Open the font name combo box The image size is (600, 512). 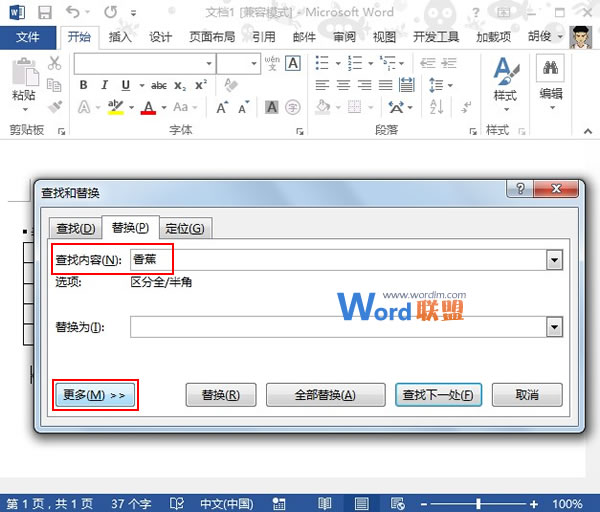(x=145, y=64)
